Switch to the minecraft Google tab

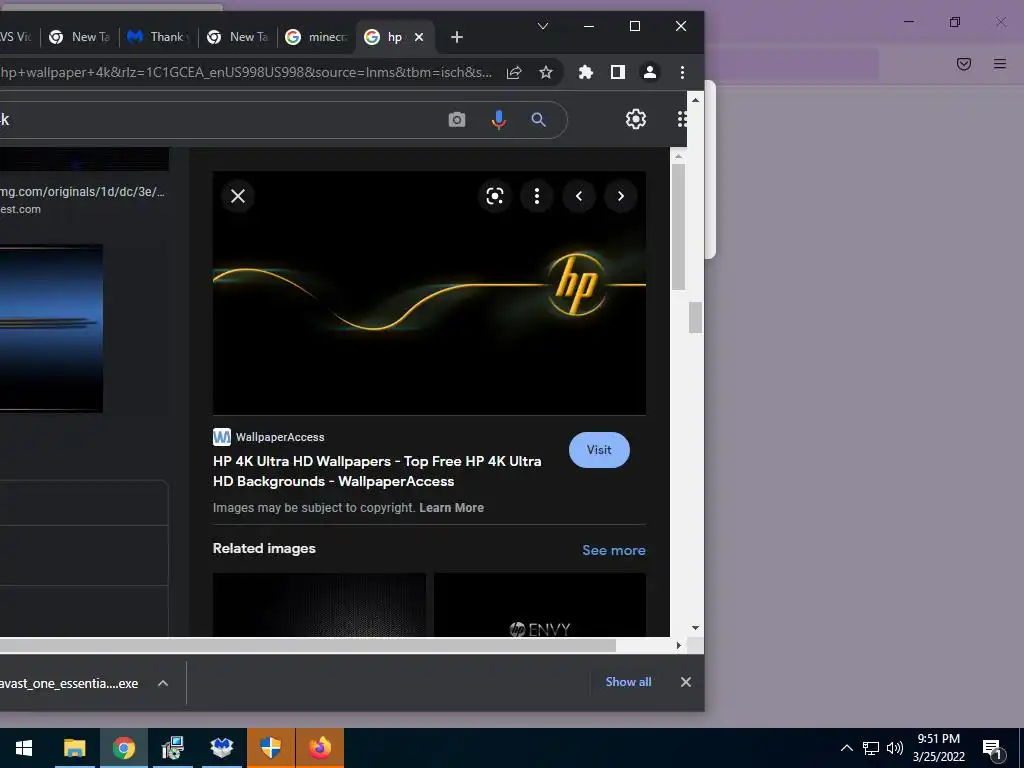click(317, 37)
